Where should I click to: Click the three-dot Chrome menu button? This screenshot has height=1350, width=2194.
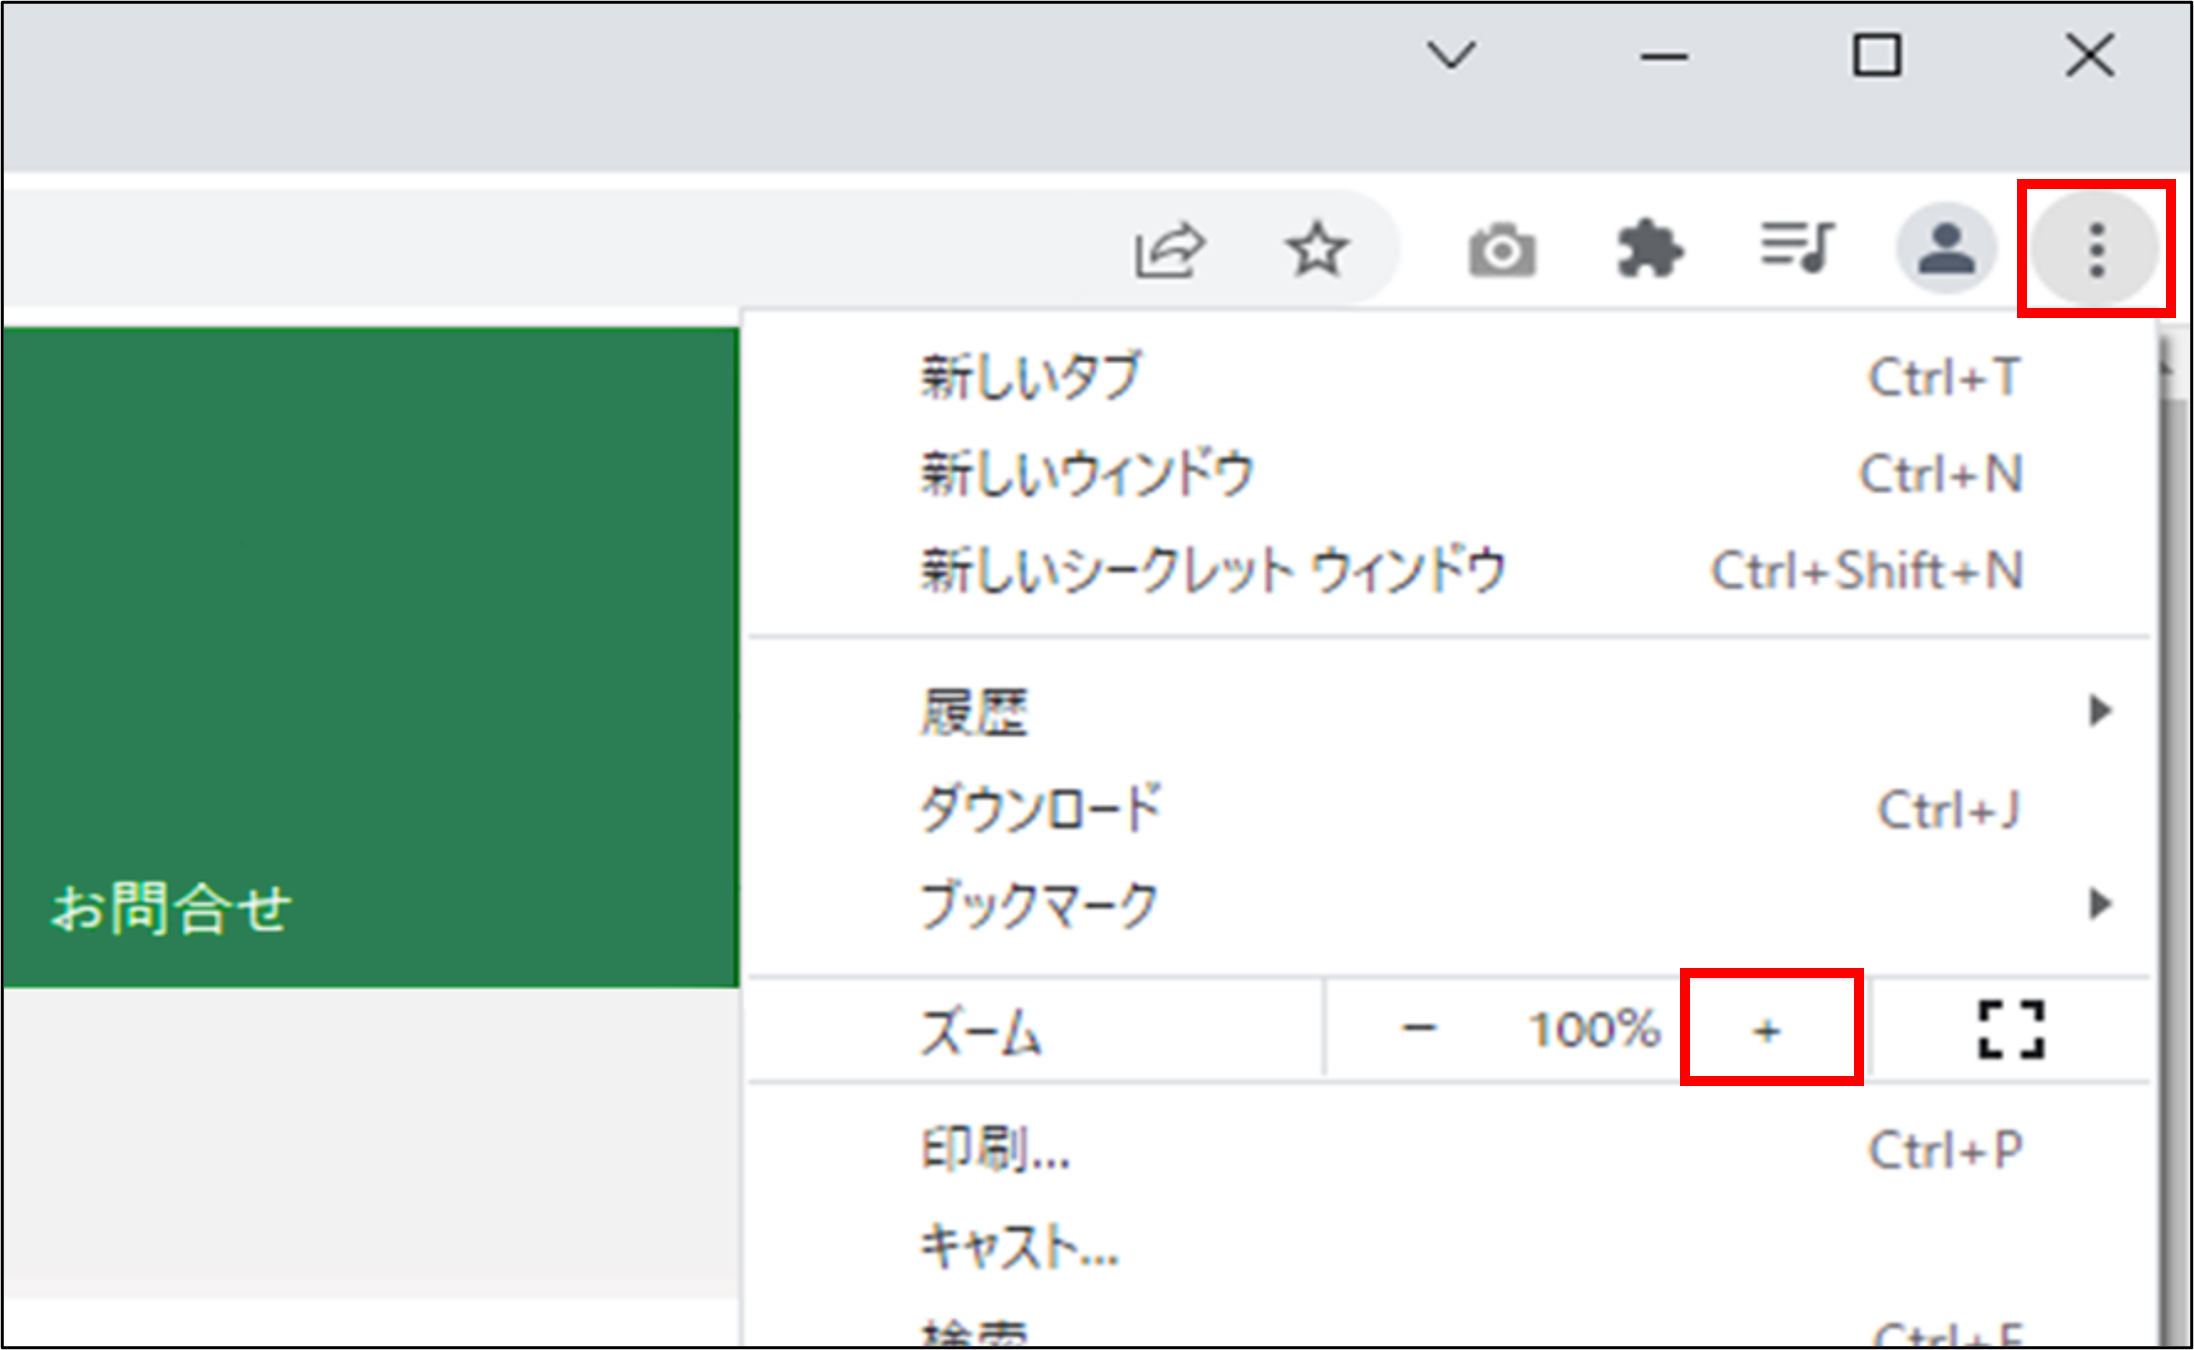2096,250
